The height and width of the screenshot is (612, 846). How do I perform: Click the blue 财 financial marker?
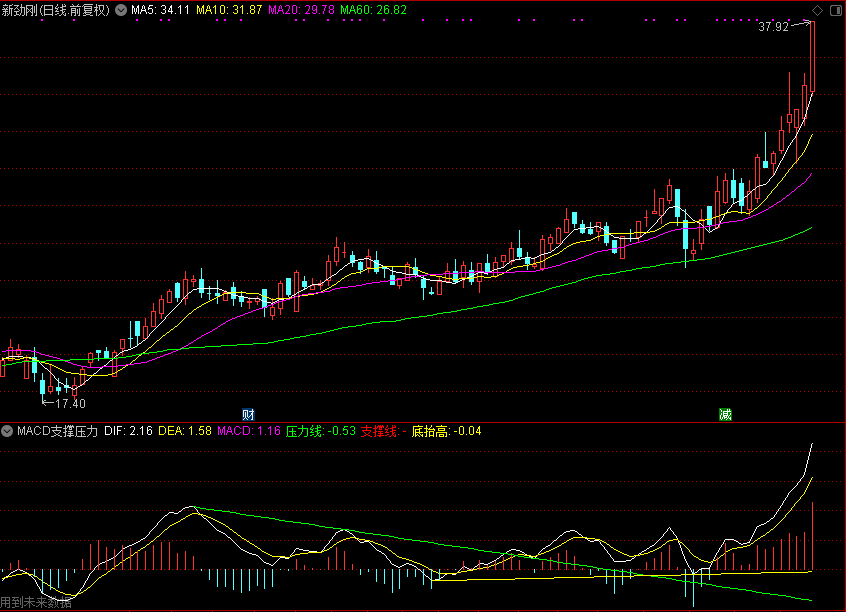[248, 414]
